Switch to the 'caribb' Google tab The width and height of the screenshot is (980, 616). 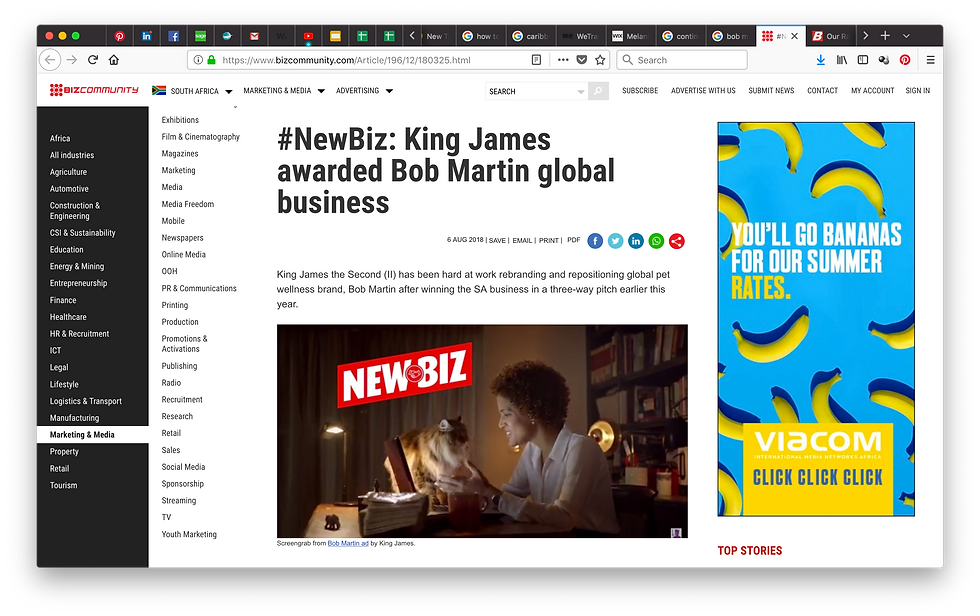531,36
